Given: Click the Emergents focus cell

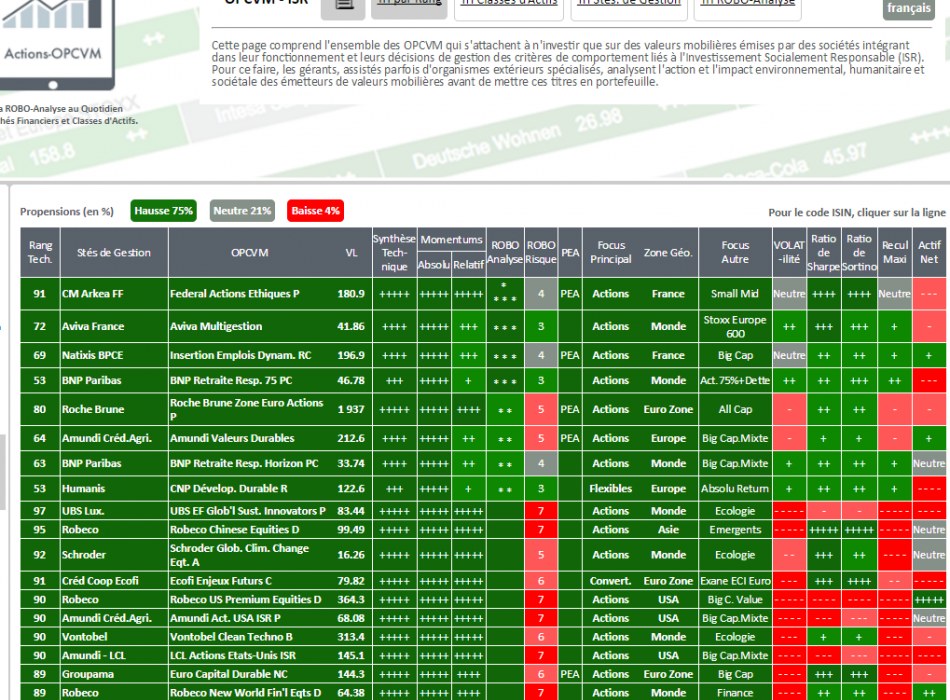Looking at the screenshot, I should 735,530.
